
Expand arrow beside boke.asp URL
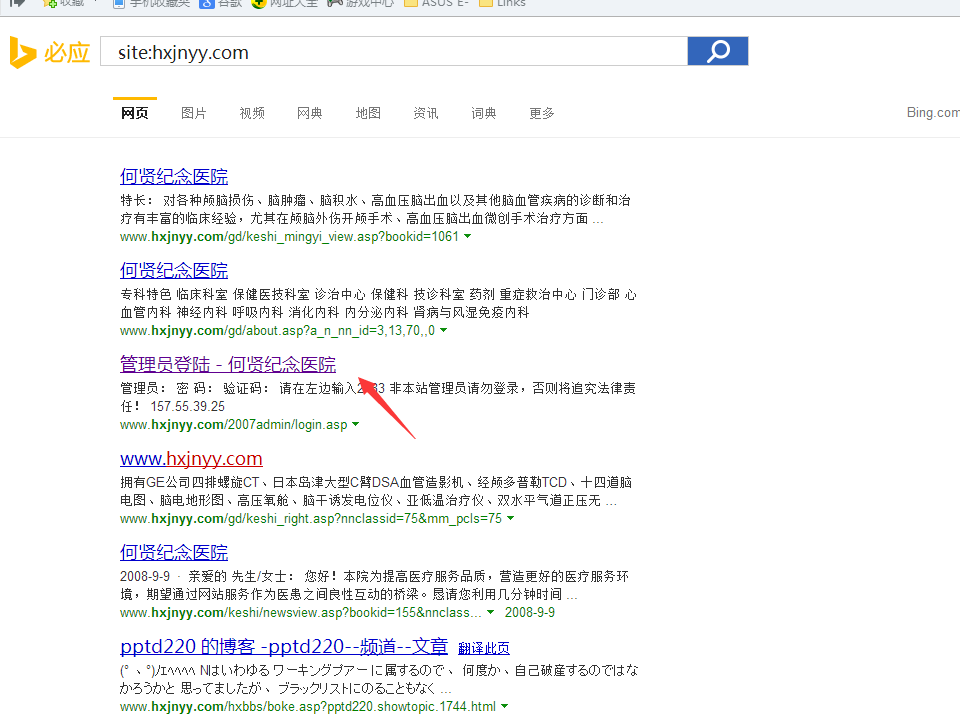pos(504,706)
